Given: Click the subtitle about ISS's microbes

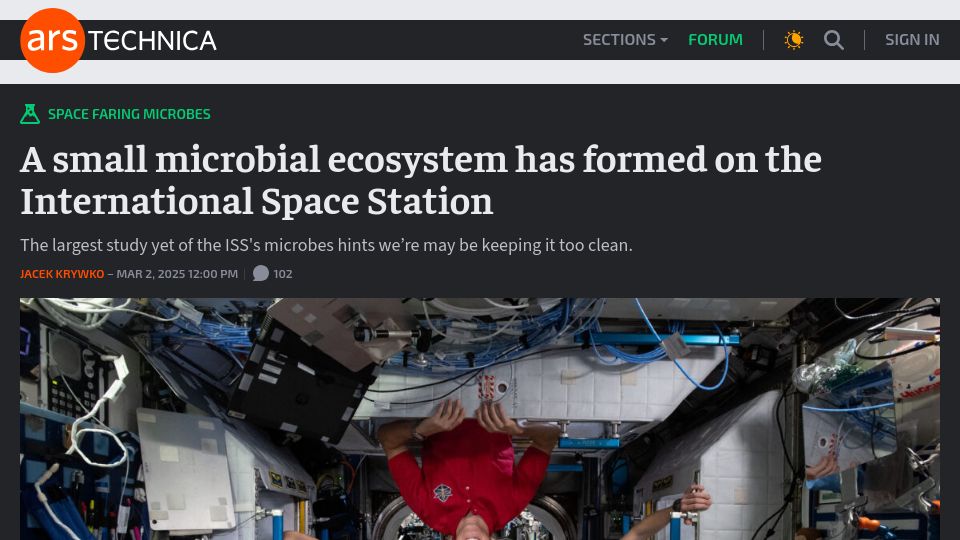Looking at the screenshot, I should pyautogui.click(x=326, y=245).
